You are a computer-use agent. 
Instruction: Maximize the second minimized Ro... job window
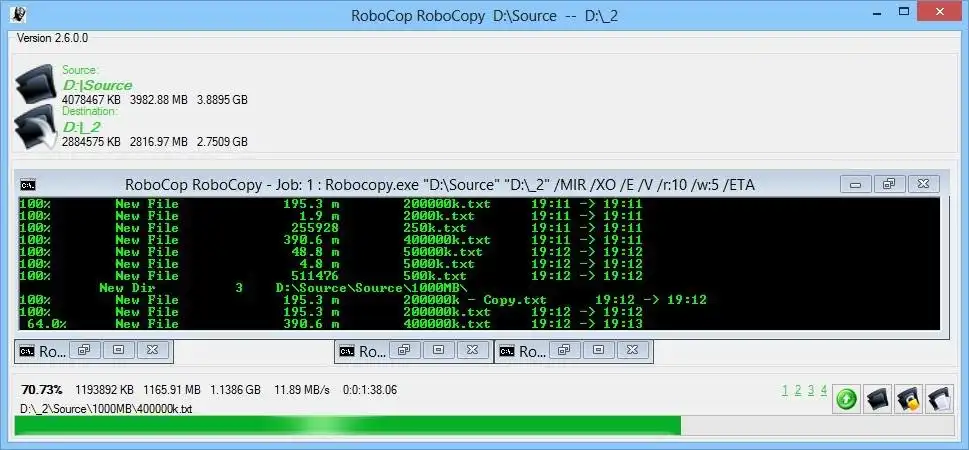[x=439, y=350]
